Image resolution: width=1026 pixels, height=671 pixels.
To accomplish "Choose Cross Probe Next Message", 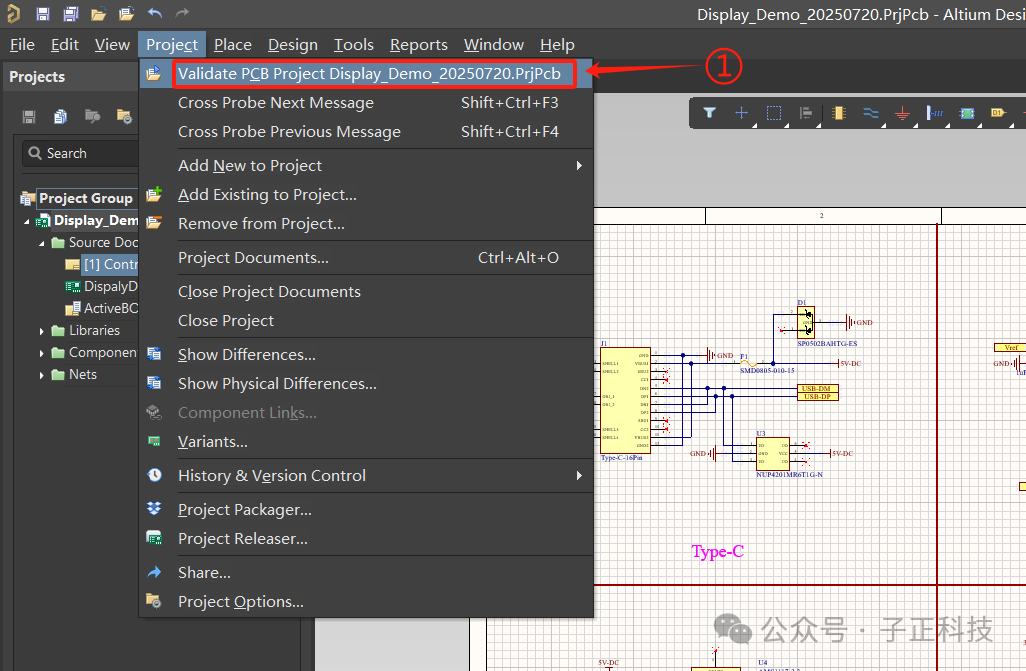I will tap(366, 103).
